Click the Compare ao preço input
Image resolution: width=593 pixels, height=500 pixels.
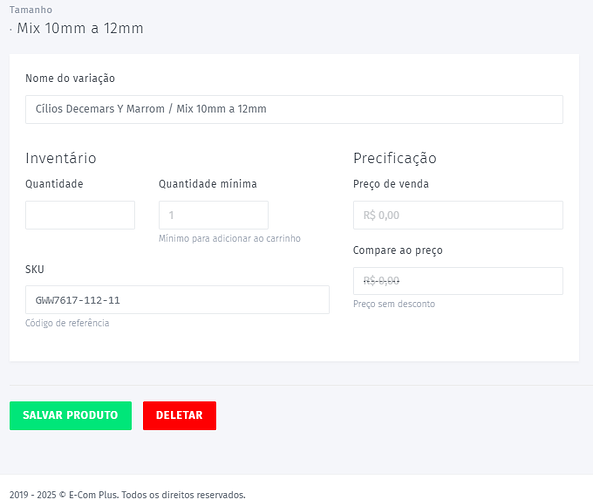pos(458,281)
